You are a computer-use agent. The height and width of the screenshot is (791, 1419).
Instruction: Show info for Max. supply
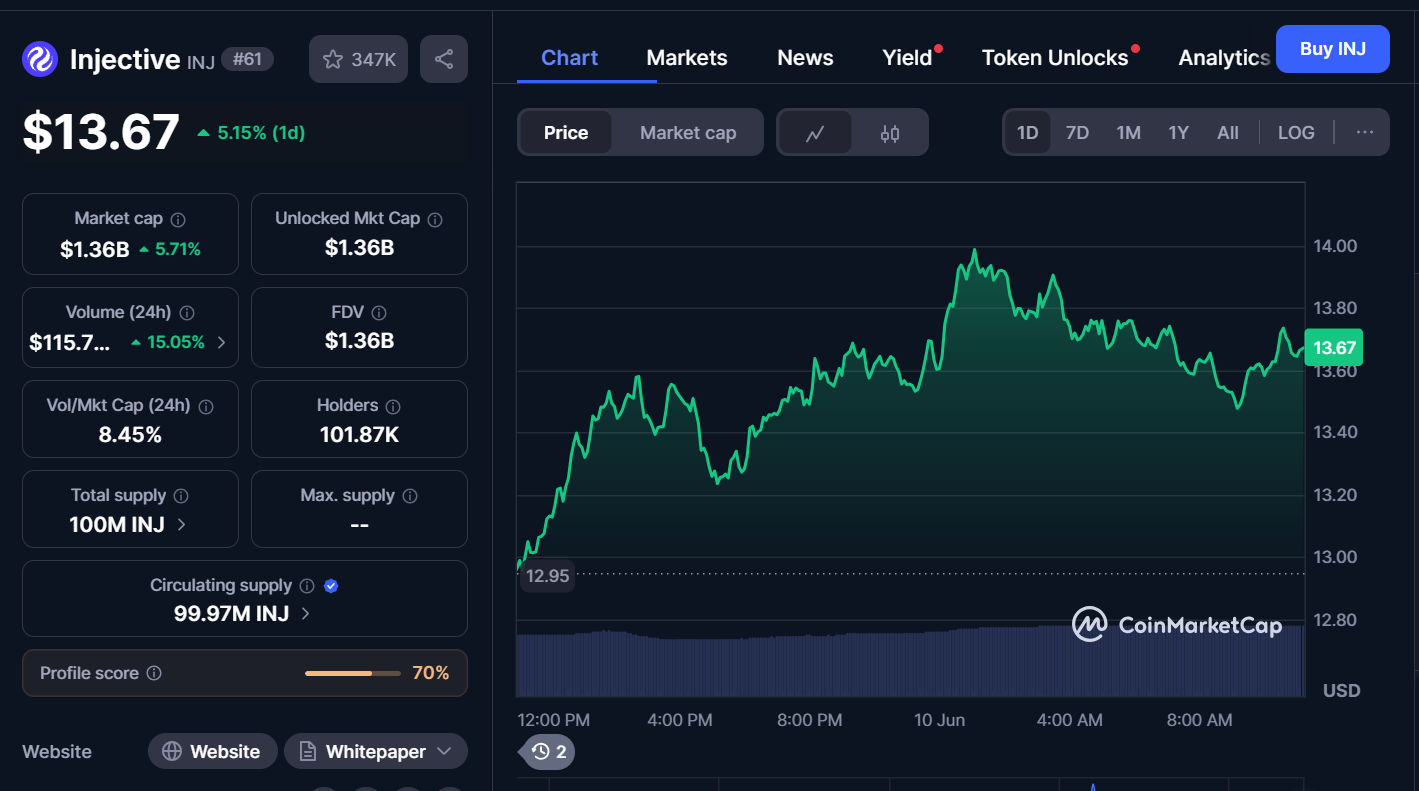click(410, 496)
